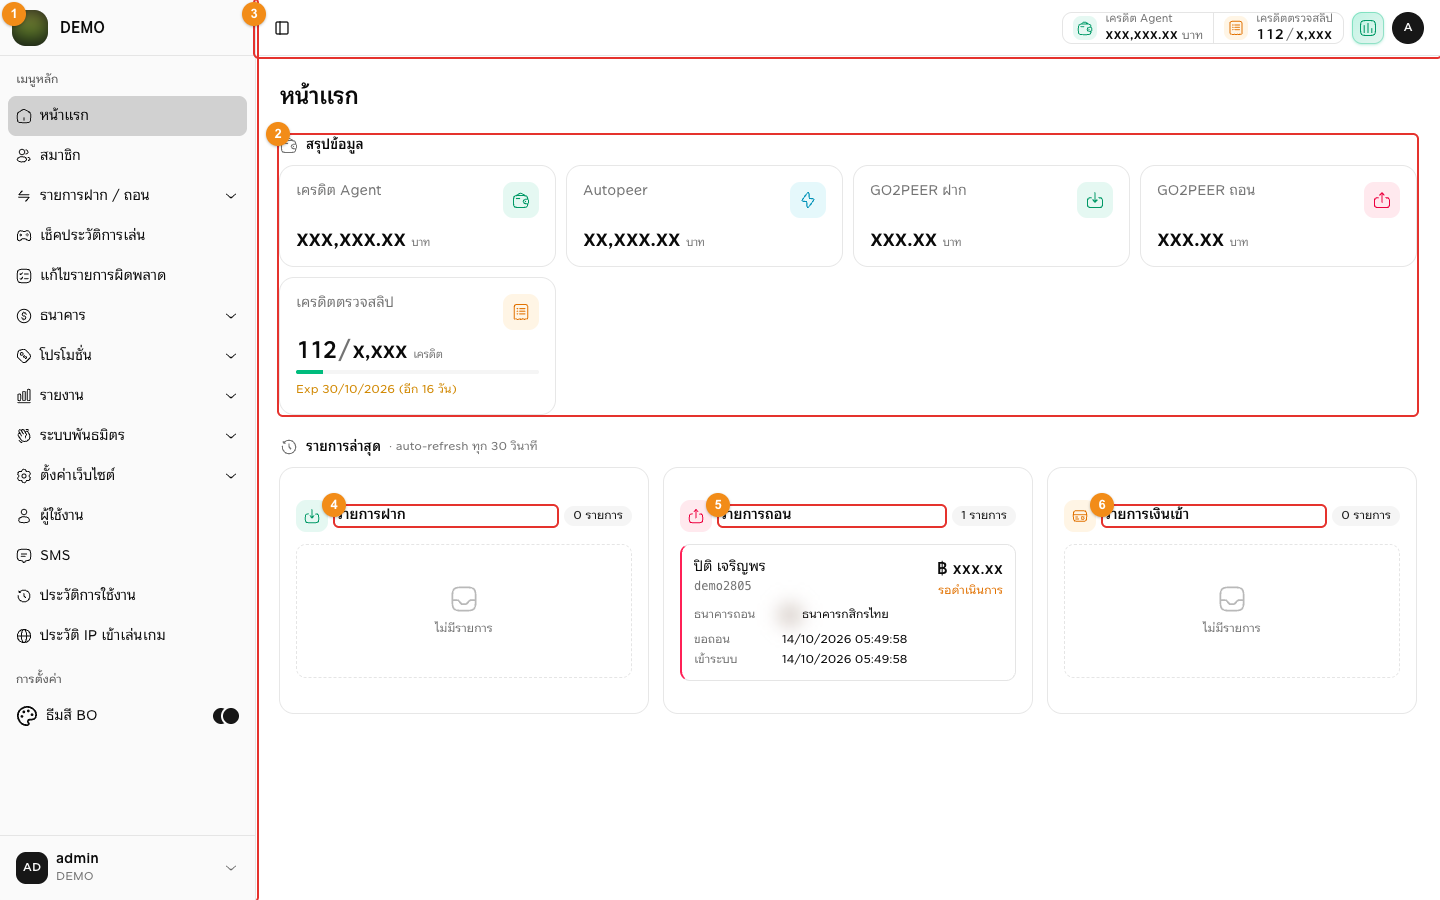The image size is (1440, 900).
Task: Go to หน้าแรก in sidebar
Action: [127, 116]
